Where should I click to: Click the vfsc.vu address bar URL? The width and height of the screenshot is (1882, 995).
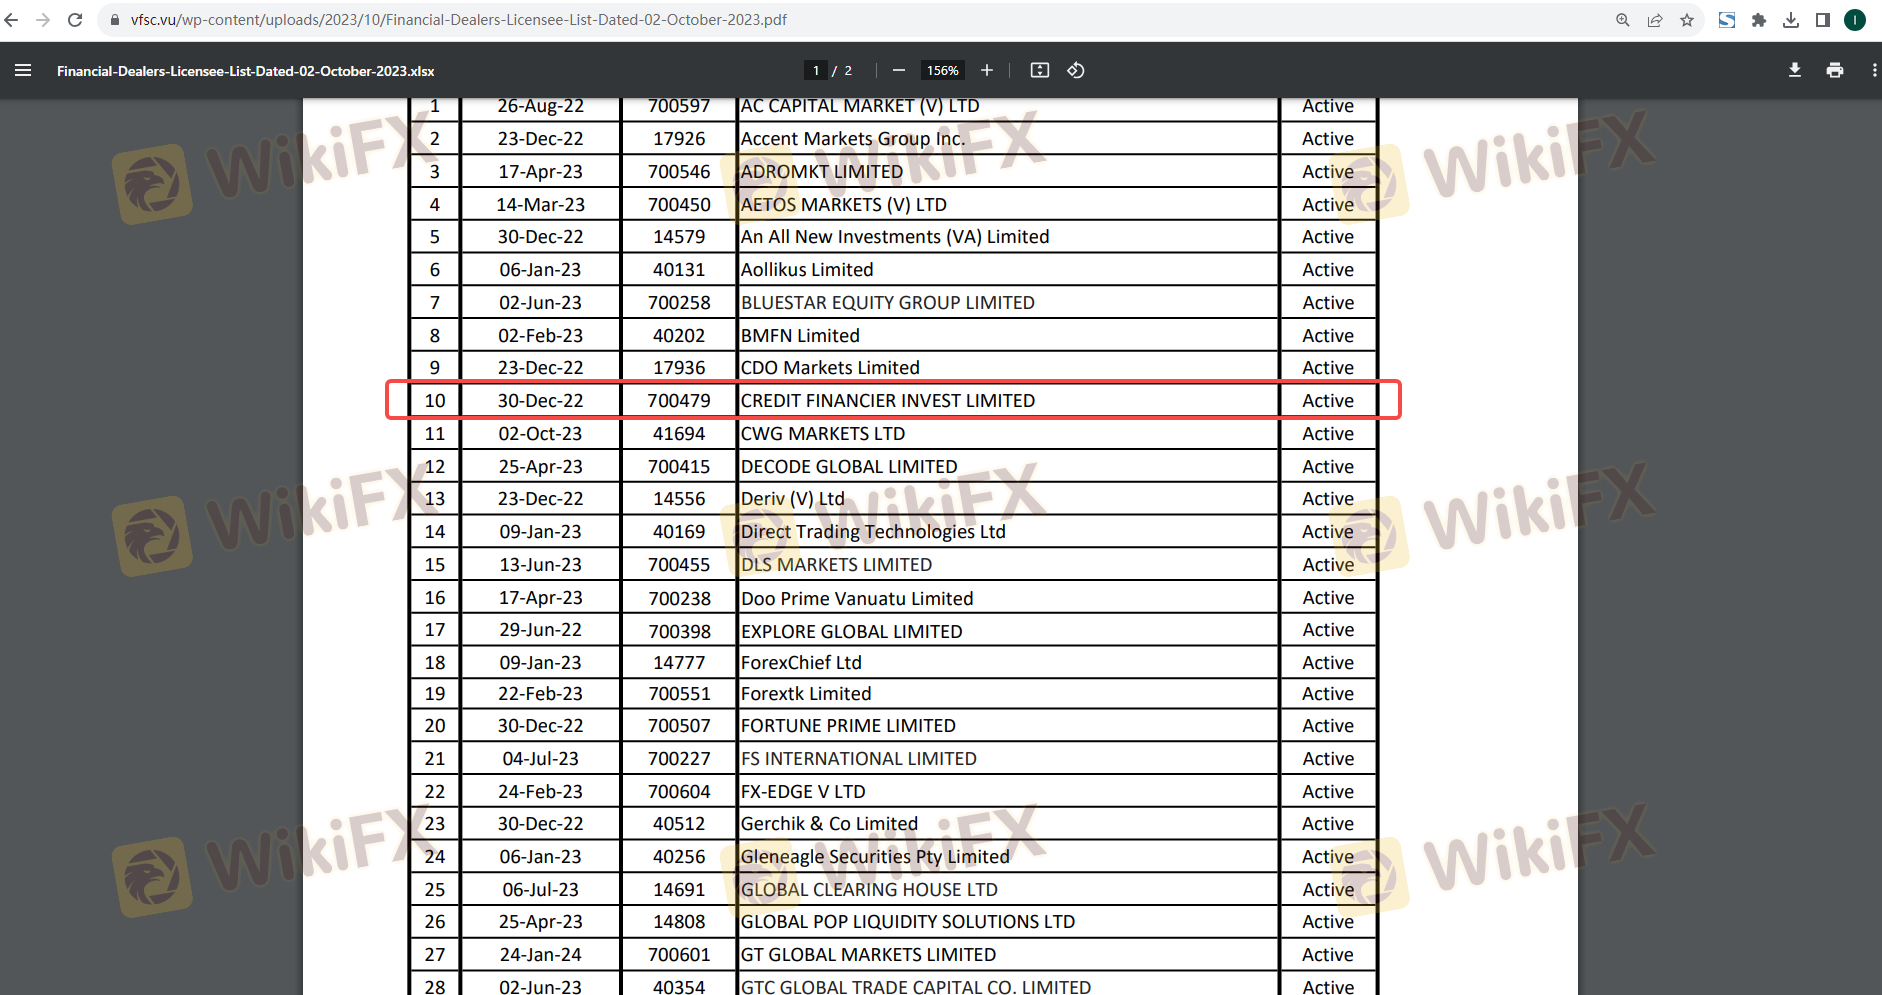click(458, 20)
